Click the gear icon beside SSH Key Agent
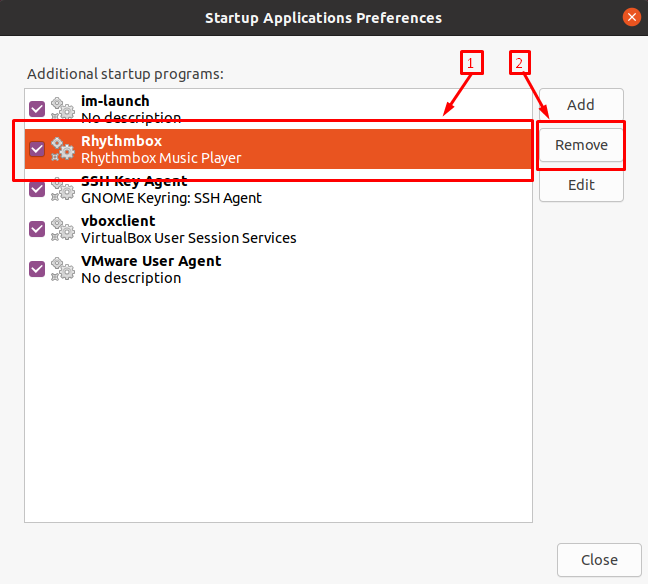Image resolution: width=648 pixels, height=584 pixels. pyautogui.click(x=63, y=189)
